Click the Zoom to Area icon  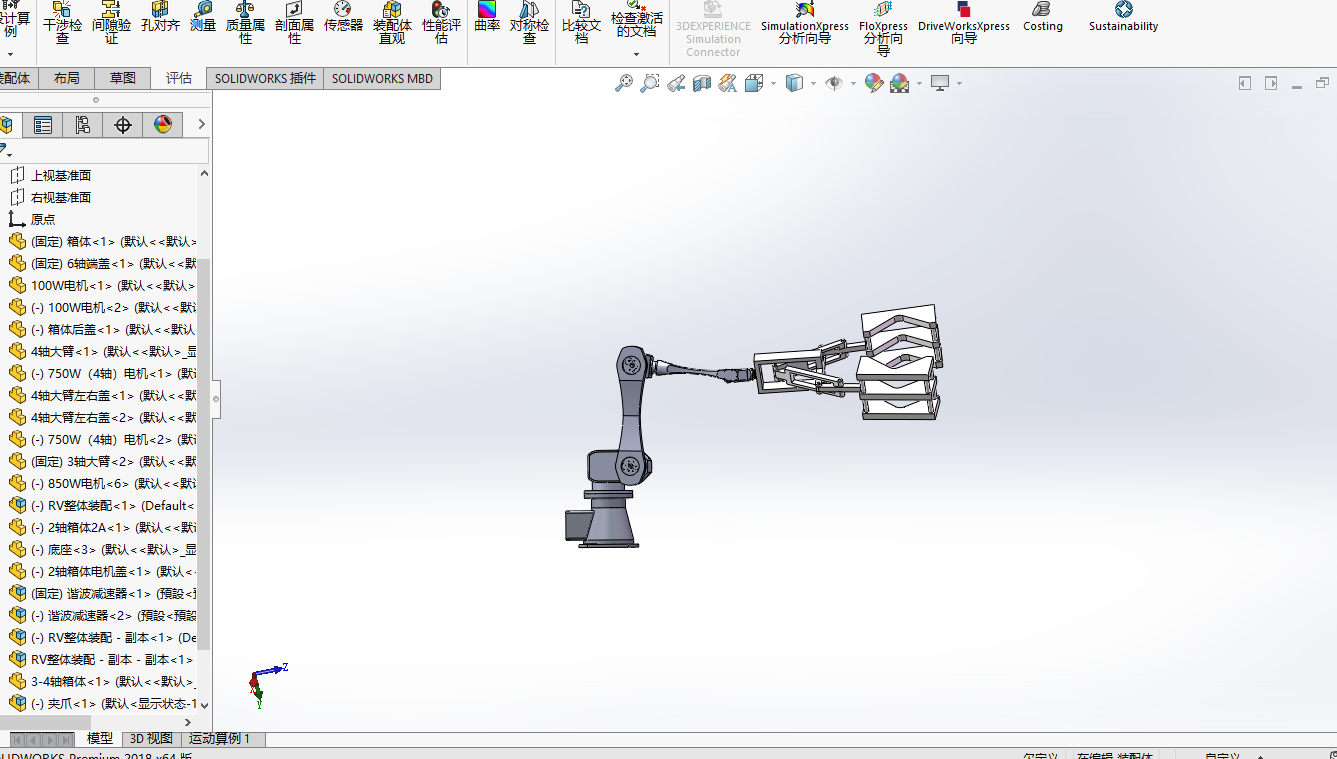[649, 84]
